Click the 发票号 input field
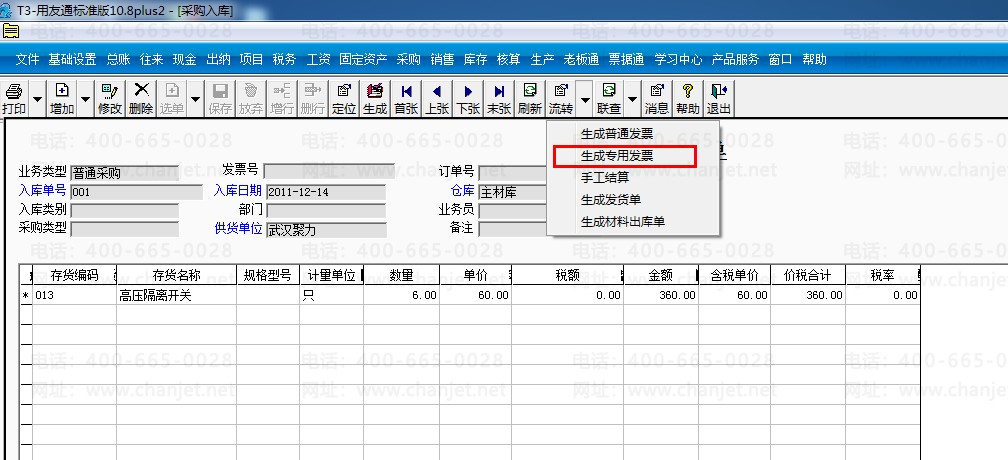The width and height of the screenshot is (1008, 460). (x=329, y=171)
